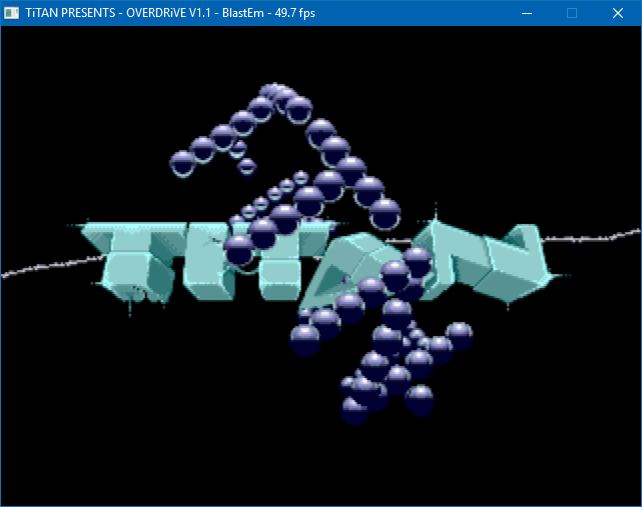Click the BlastEm app icon in title bar
Viewport: 642px width, 507px height.
pos(11,13)
